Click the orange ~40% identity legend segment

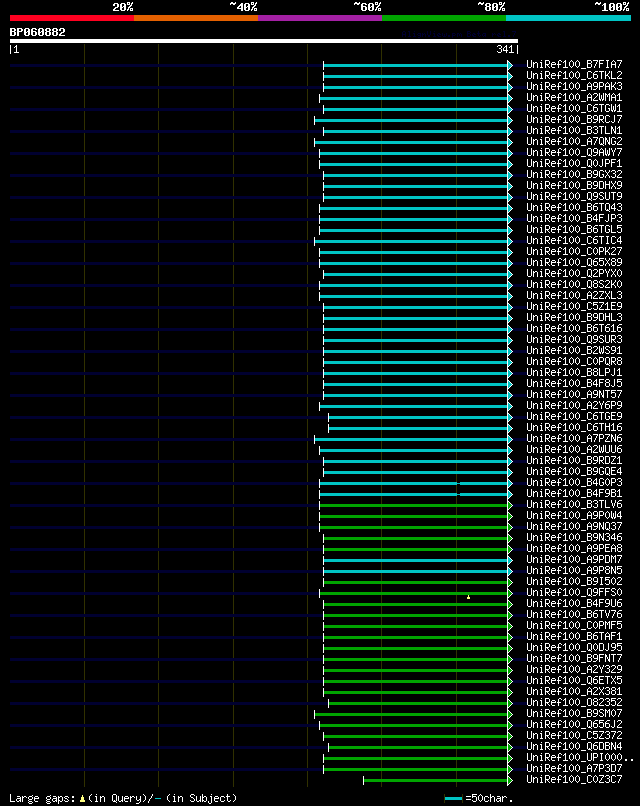coord(196,18)
